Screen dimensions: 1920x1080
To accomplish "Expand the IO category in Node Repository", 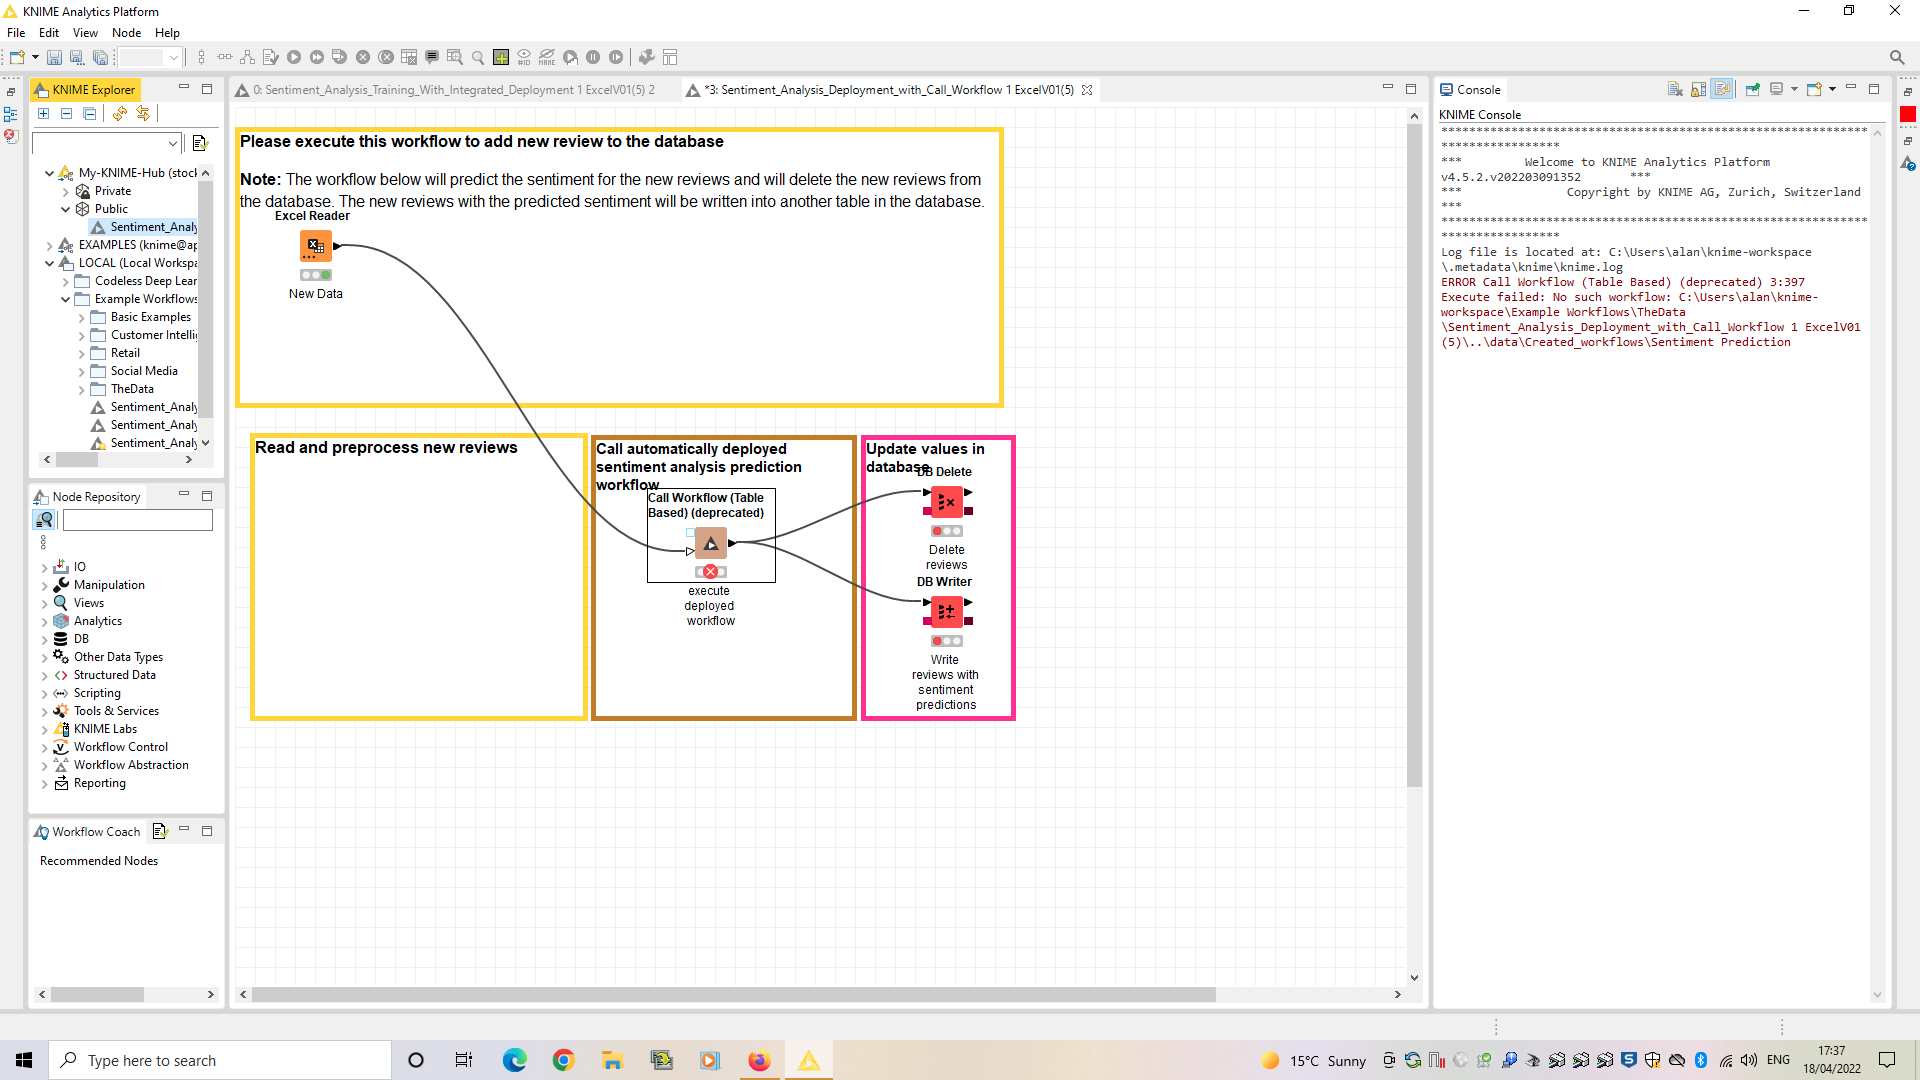I will point(44,567).
